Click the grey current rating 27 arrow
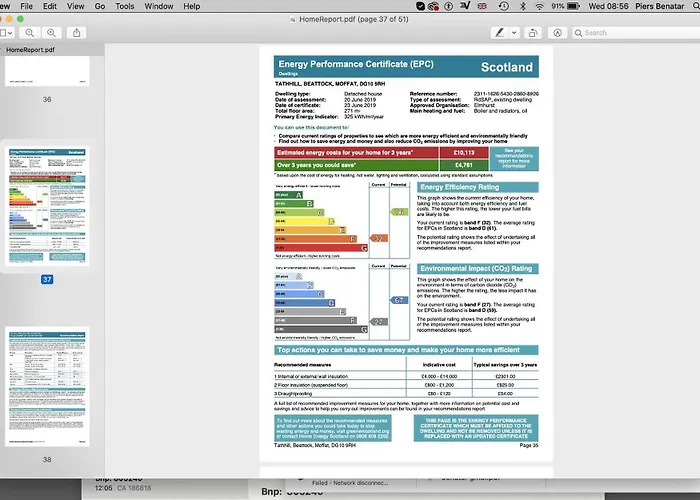Screen dimensions: 700x500 coord(379,322)
